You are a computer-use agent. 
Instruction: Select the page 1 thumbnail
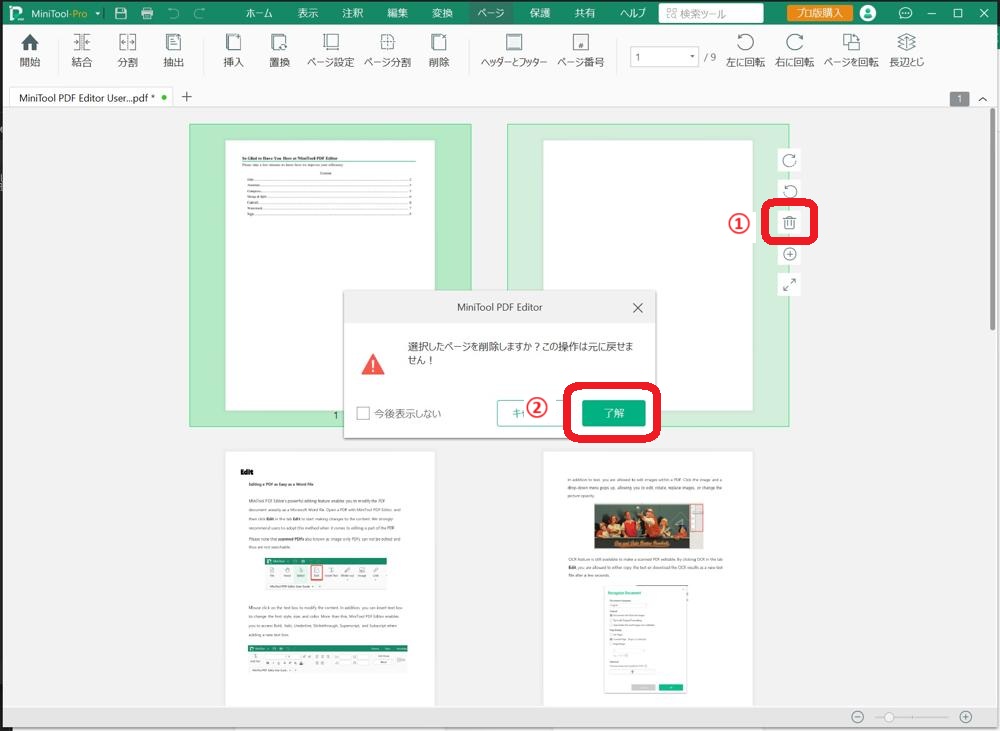tap(330, 275)
